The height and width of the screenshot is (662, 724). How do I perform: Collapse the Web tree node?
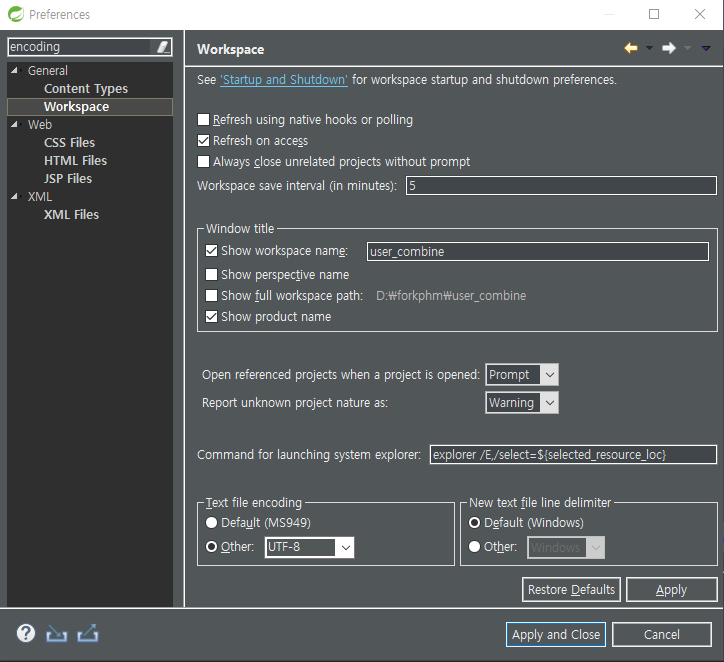pos(15,125)
